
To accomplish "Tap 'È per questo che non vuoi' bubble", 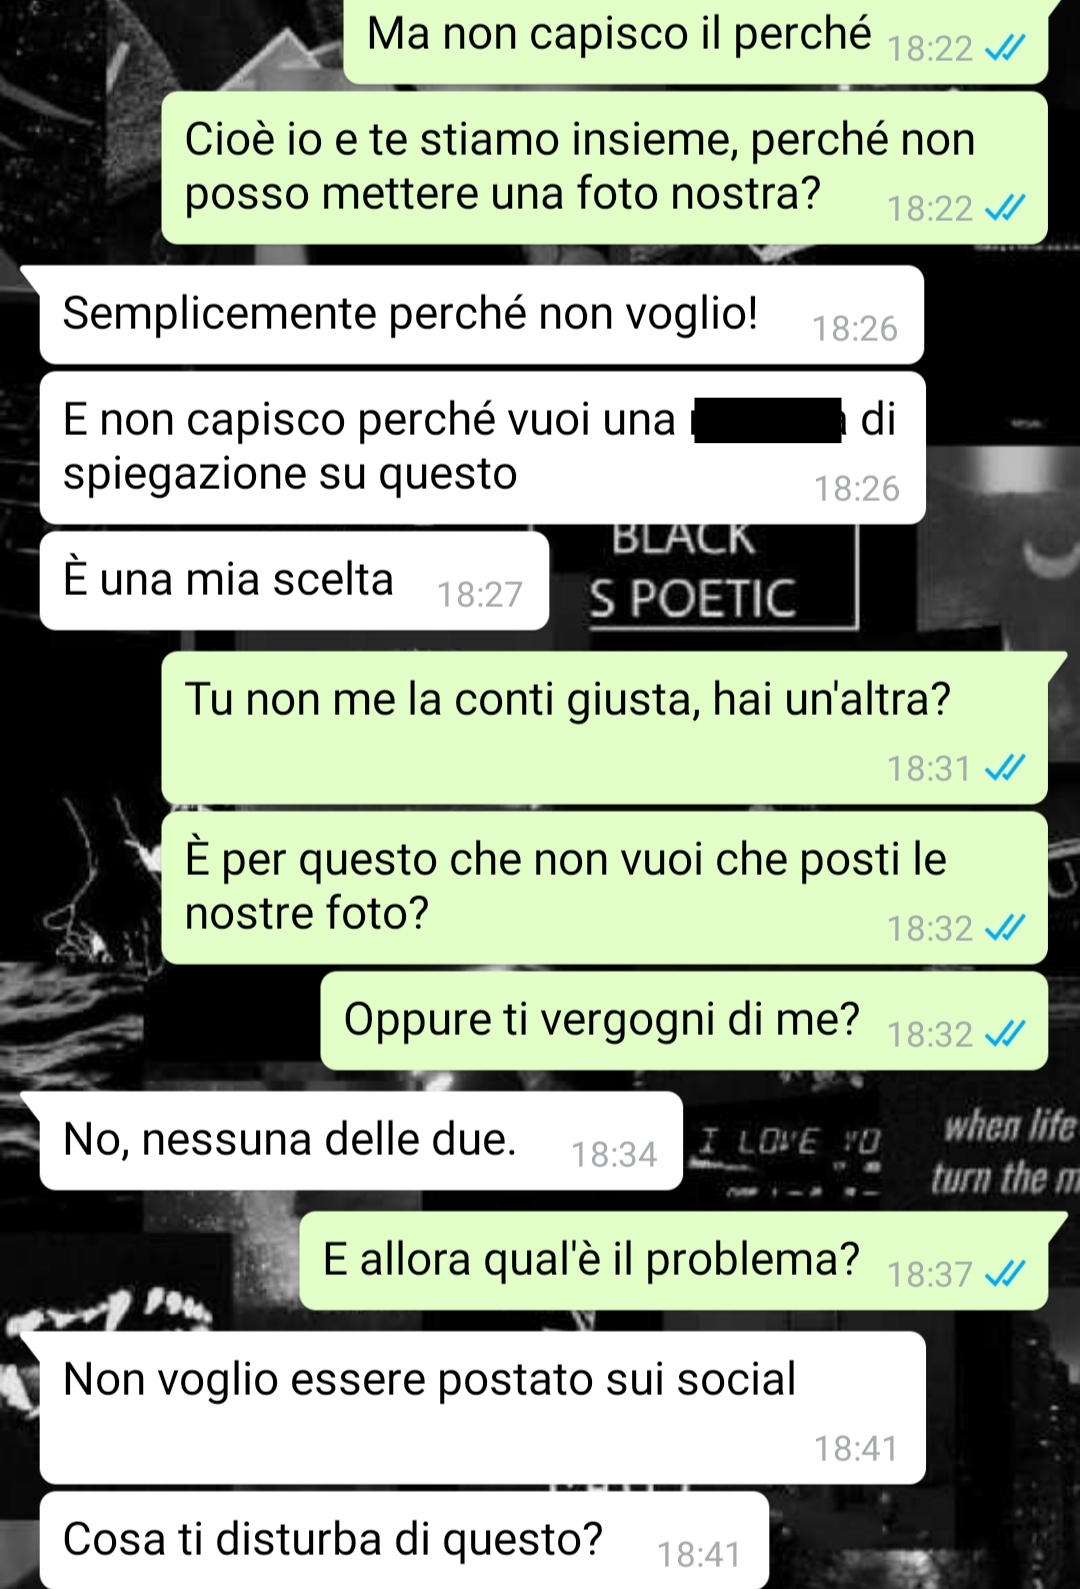I will pos(604,888).
